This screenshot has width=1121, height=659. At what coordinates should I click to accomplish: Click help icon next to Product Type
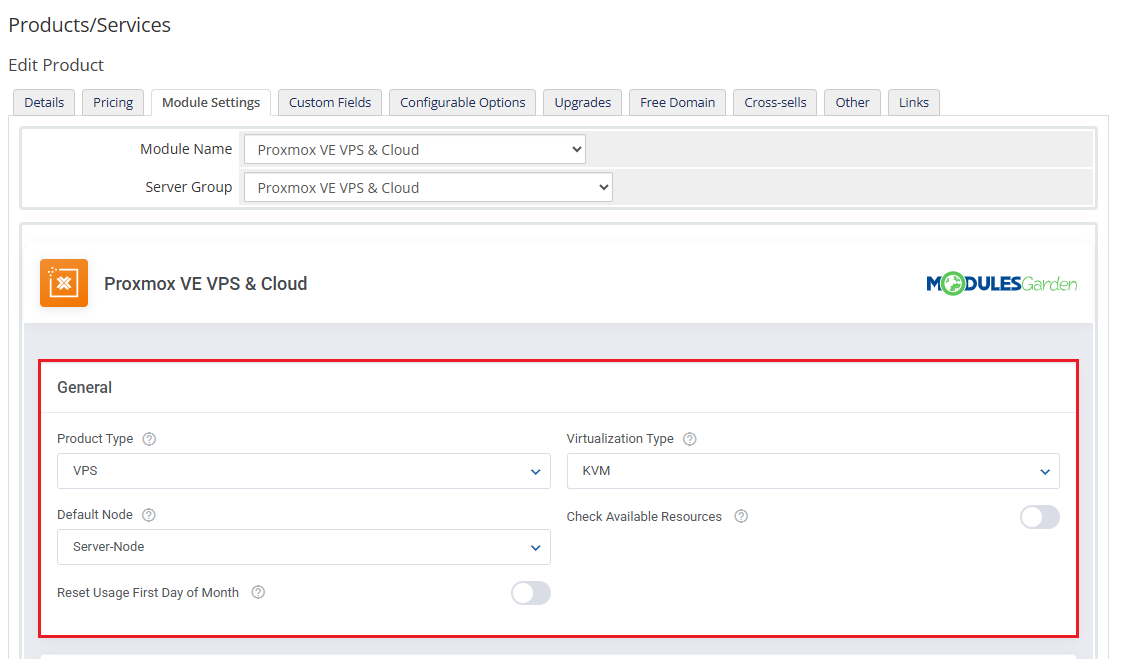pyautogui.click(x=149, y=439)
